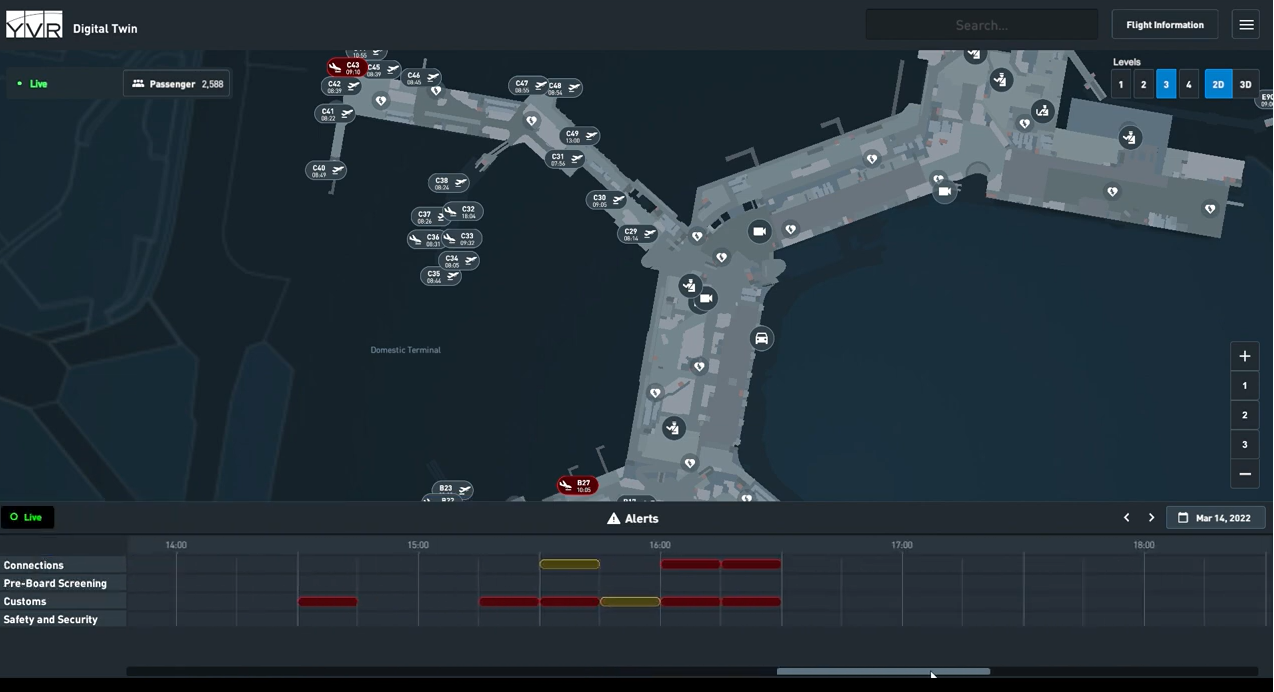The width and height of the screenshot is (1274, 692).
Task: Open Flight Information panel
Action: point(1164,25)
